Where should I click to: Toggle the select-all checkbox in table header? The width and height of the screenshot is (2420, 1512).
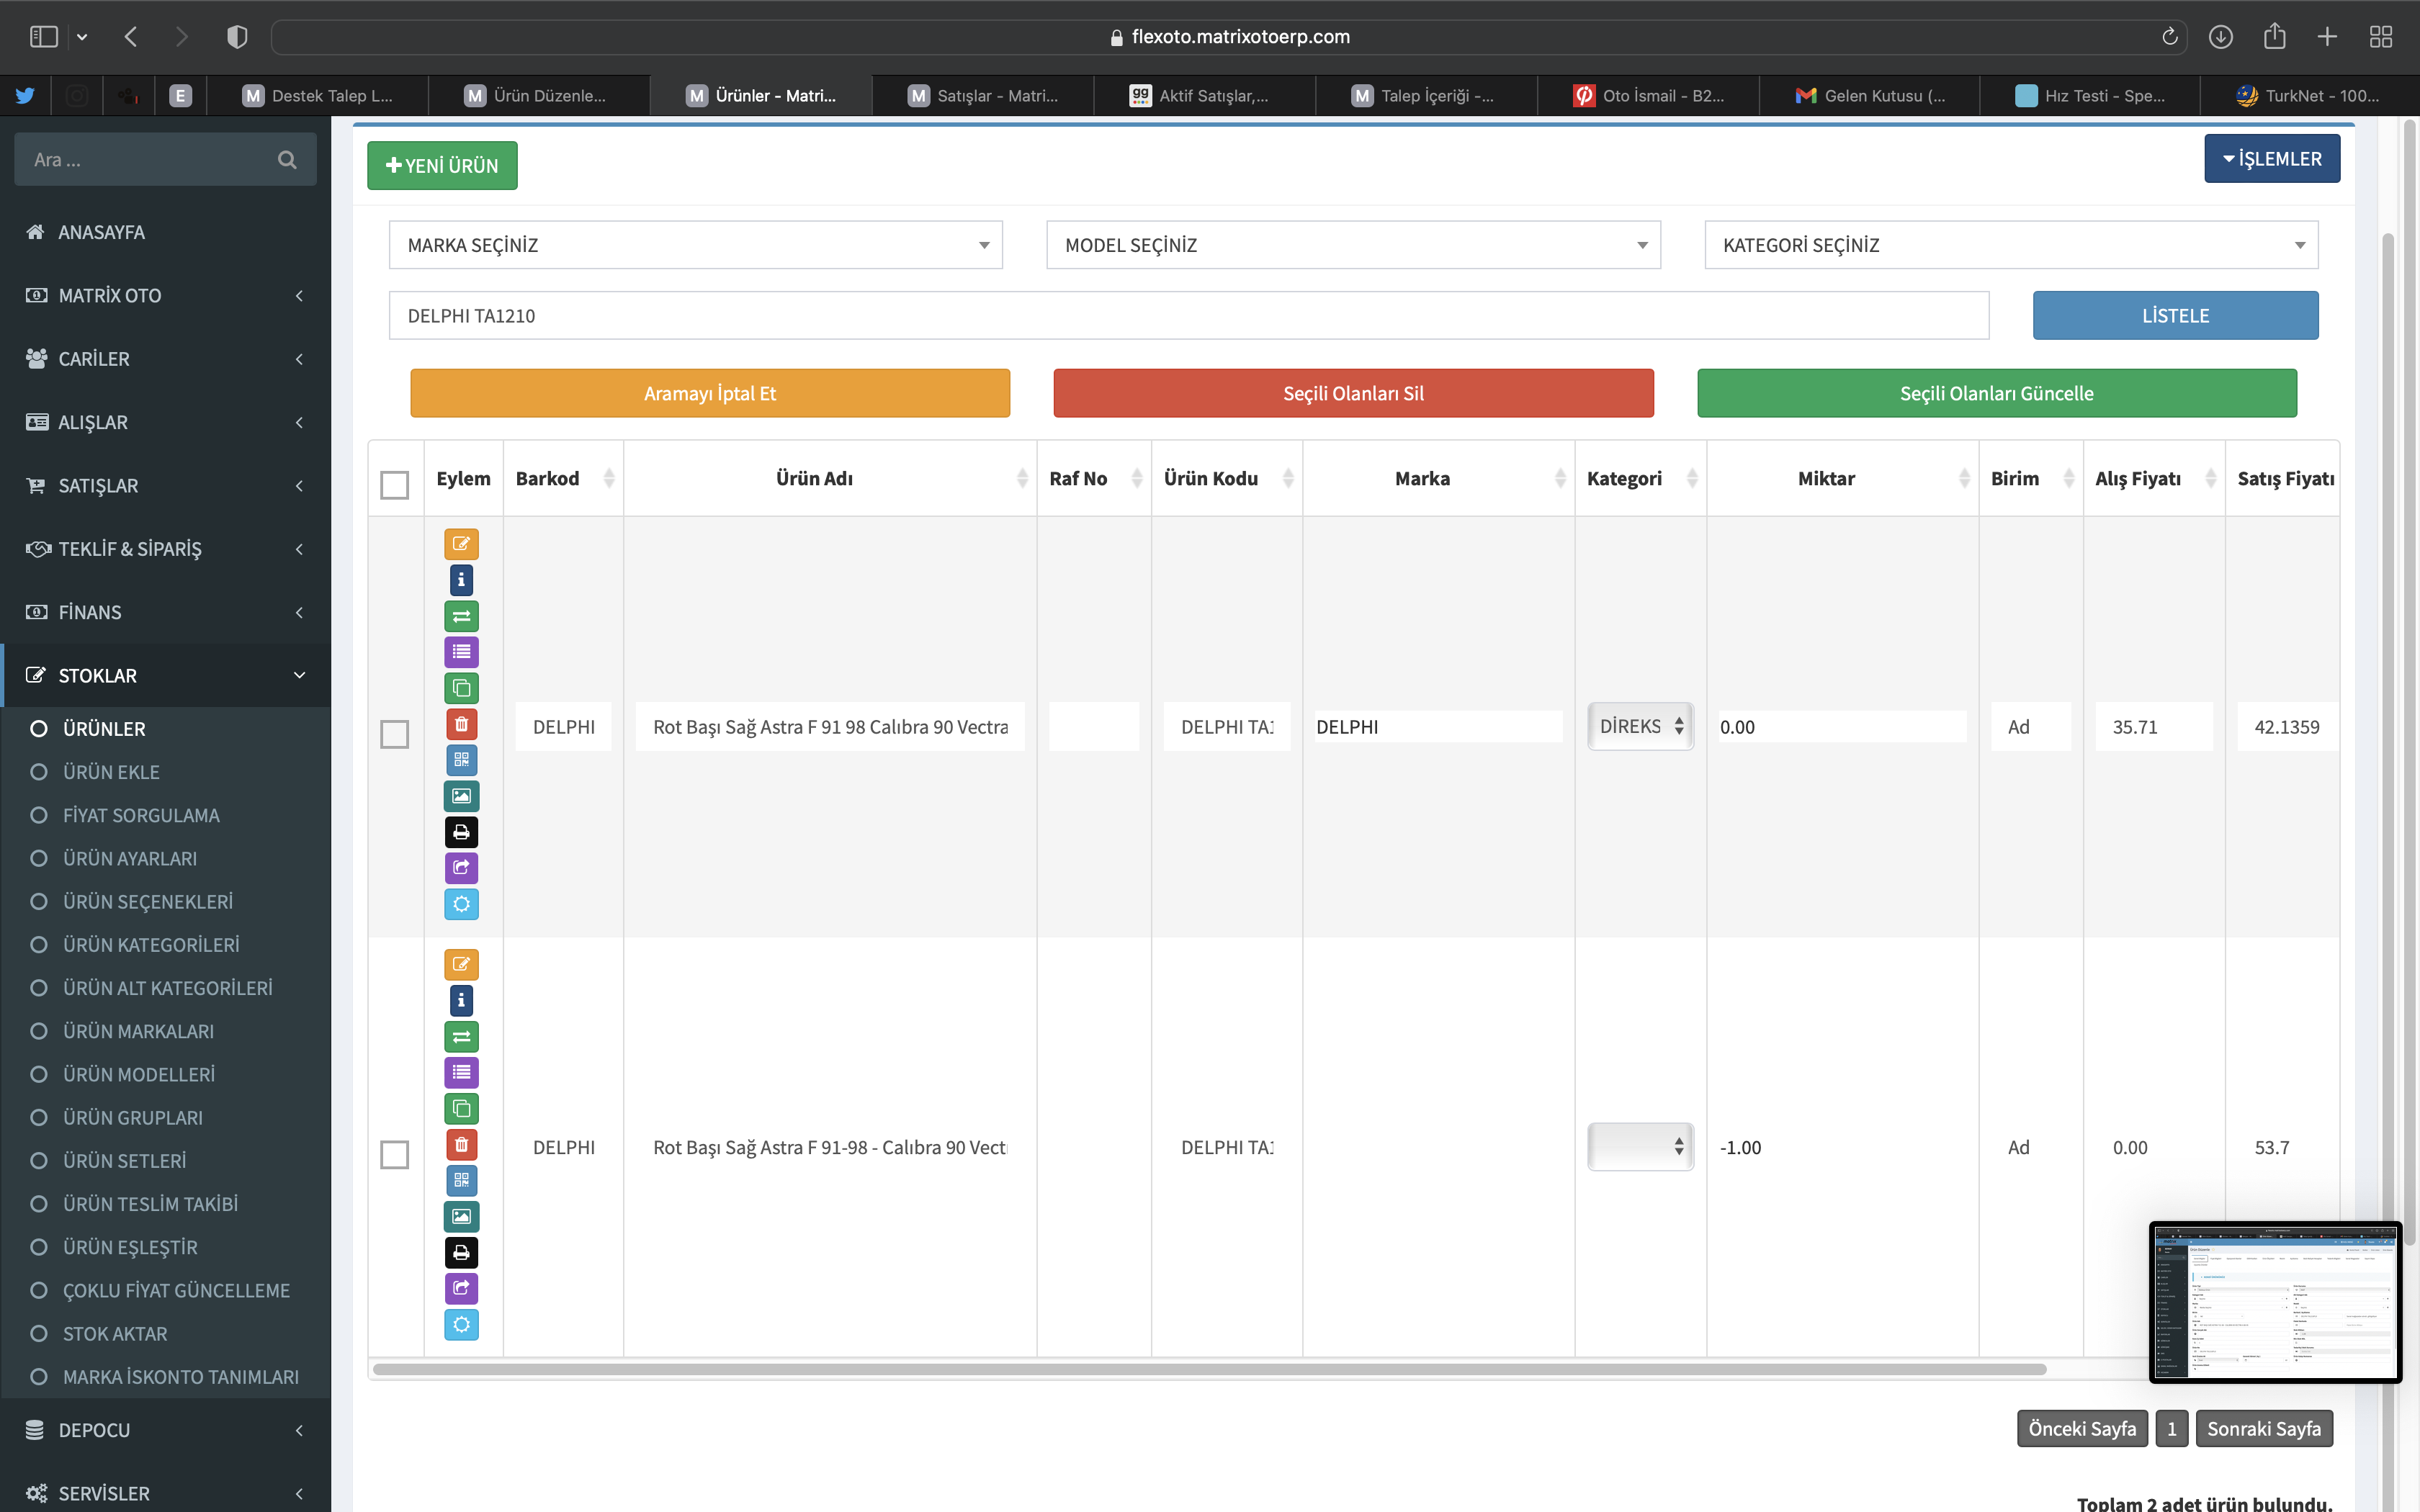point(395,485)
